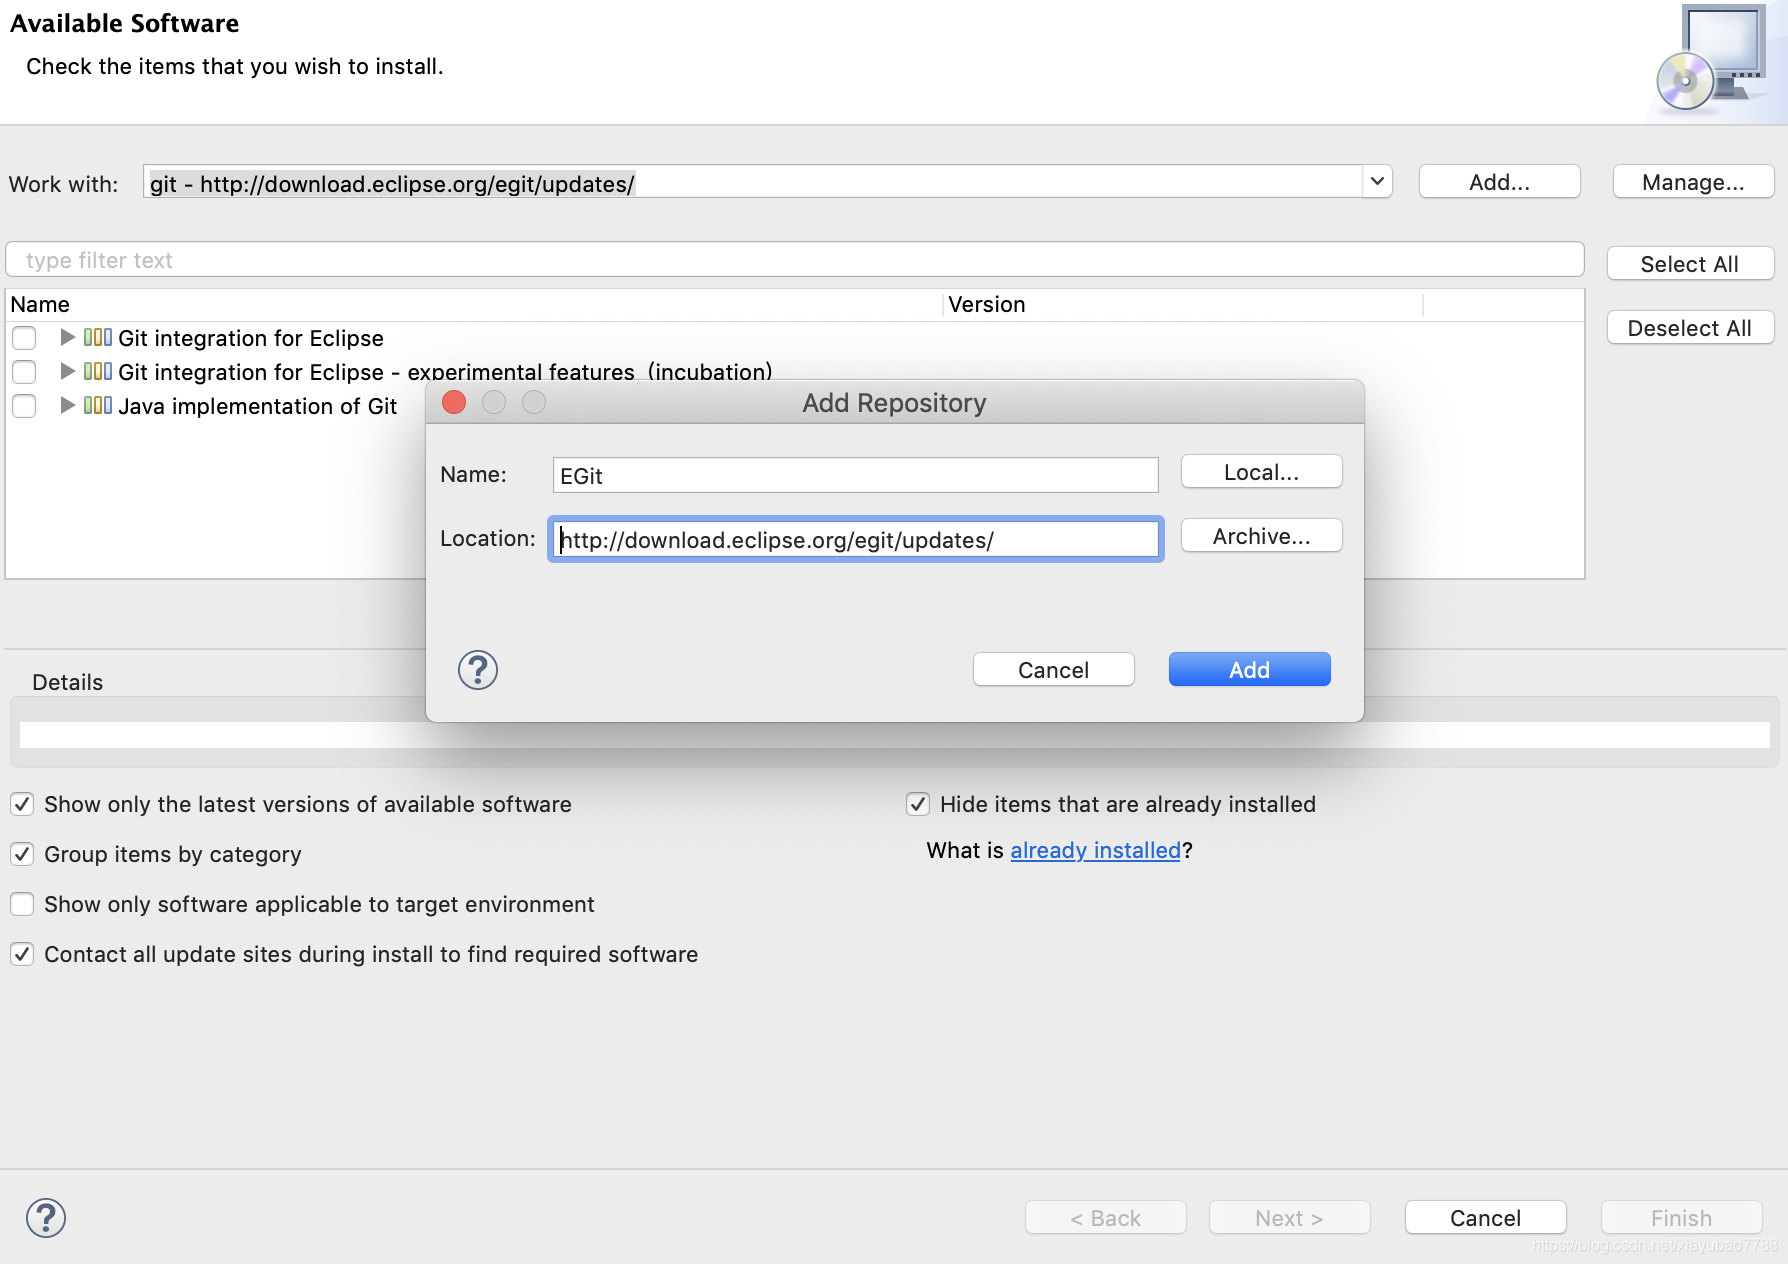Image resolution: width=1788 pixels, height=1264 pixels.
Task: Click the category icon next to Git integration for Eclipse
Action: click(98, 337)
